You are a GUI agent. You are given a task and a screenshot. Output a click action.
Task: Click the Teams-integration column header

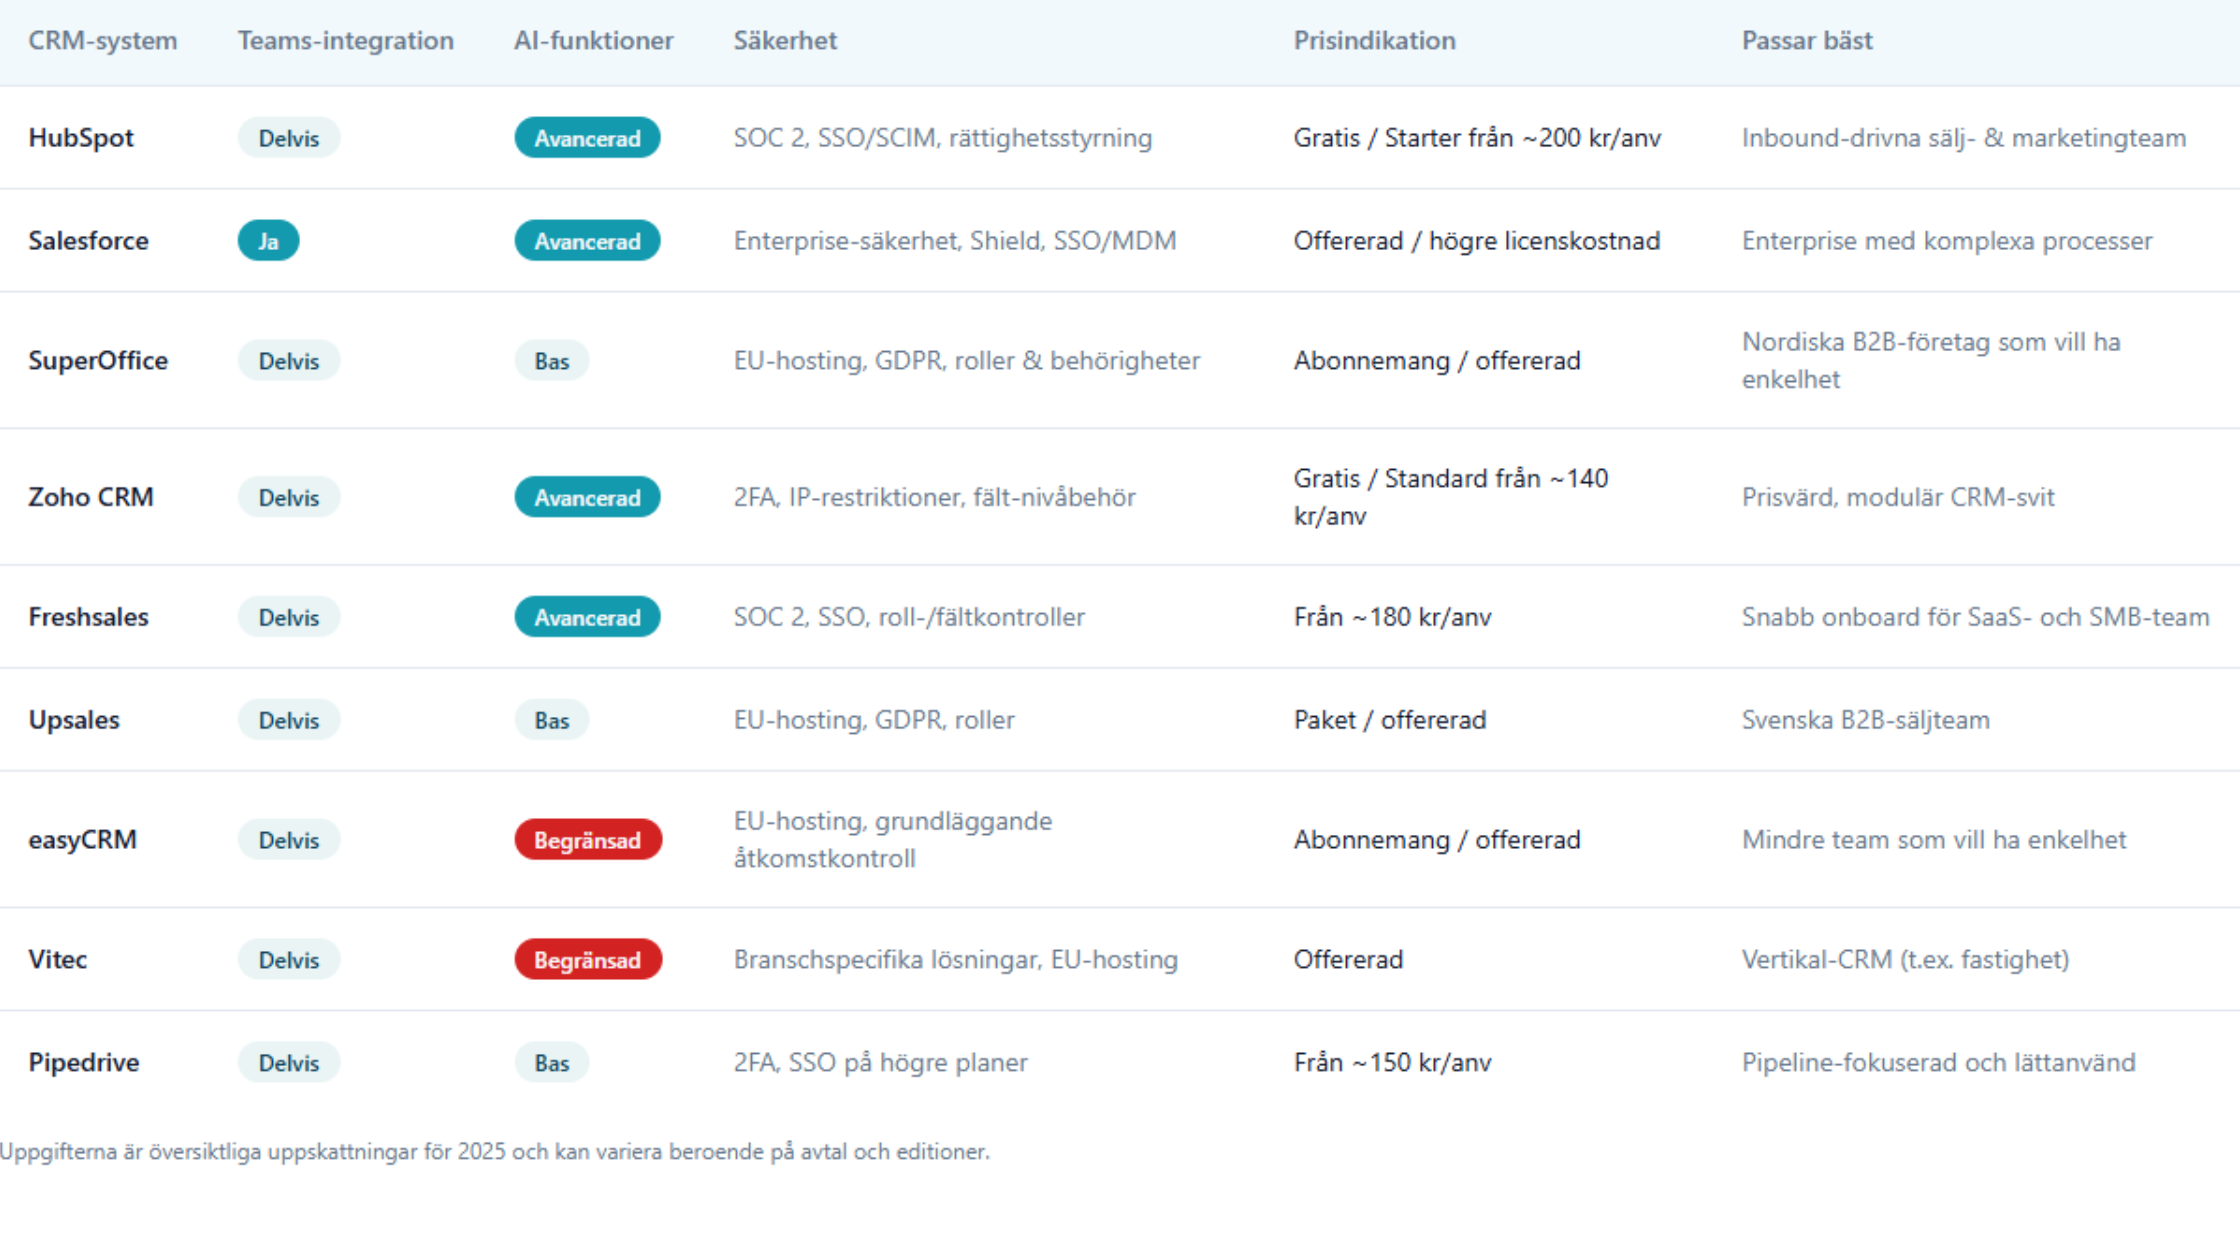click(345, 41)
